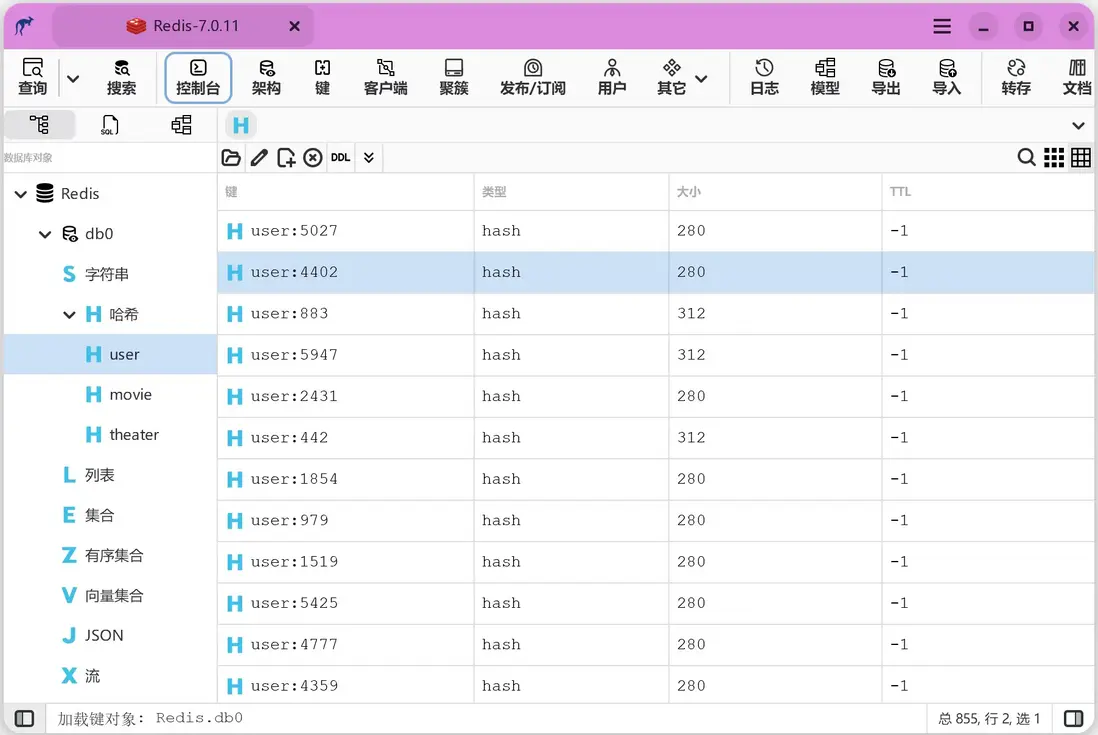Collapse the db0 tree node
Screen dimensions: 1098x735
tap(45, 234)
